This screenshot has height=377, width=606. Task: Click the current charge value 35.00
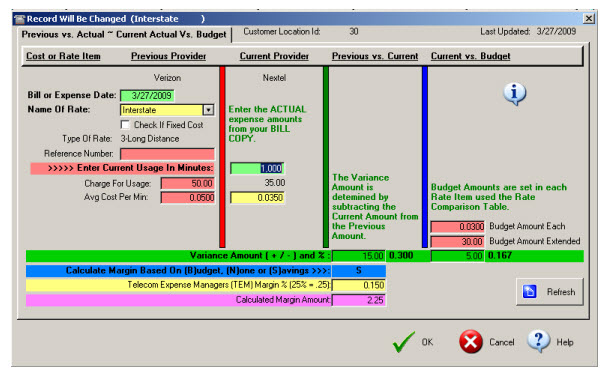pos(275,183)
